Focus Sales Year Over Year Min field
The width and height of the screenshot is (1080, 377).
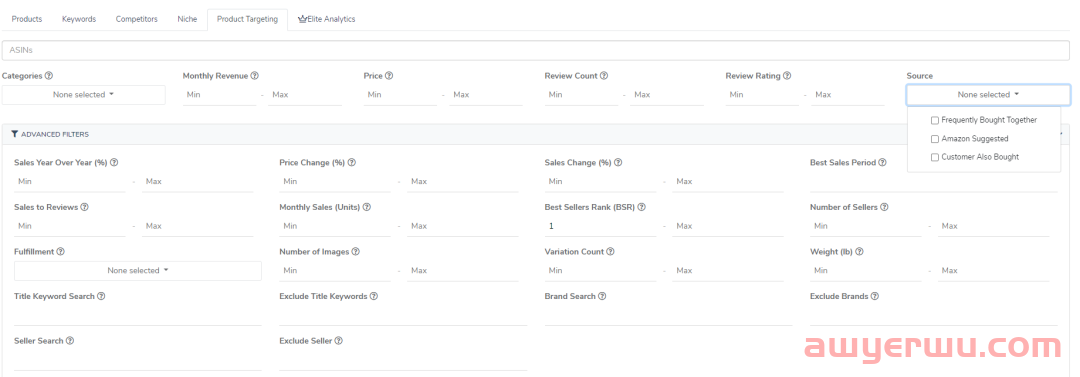point(70,182)
